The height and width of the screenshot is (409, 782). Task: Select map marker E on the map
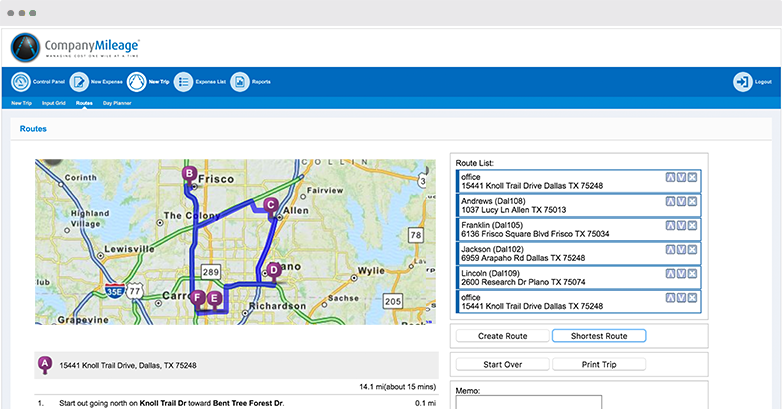point(214,299)
